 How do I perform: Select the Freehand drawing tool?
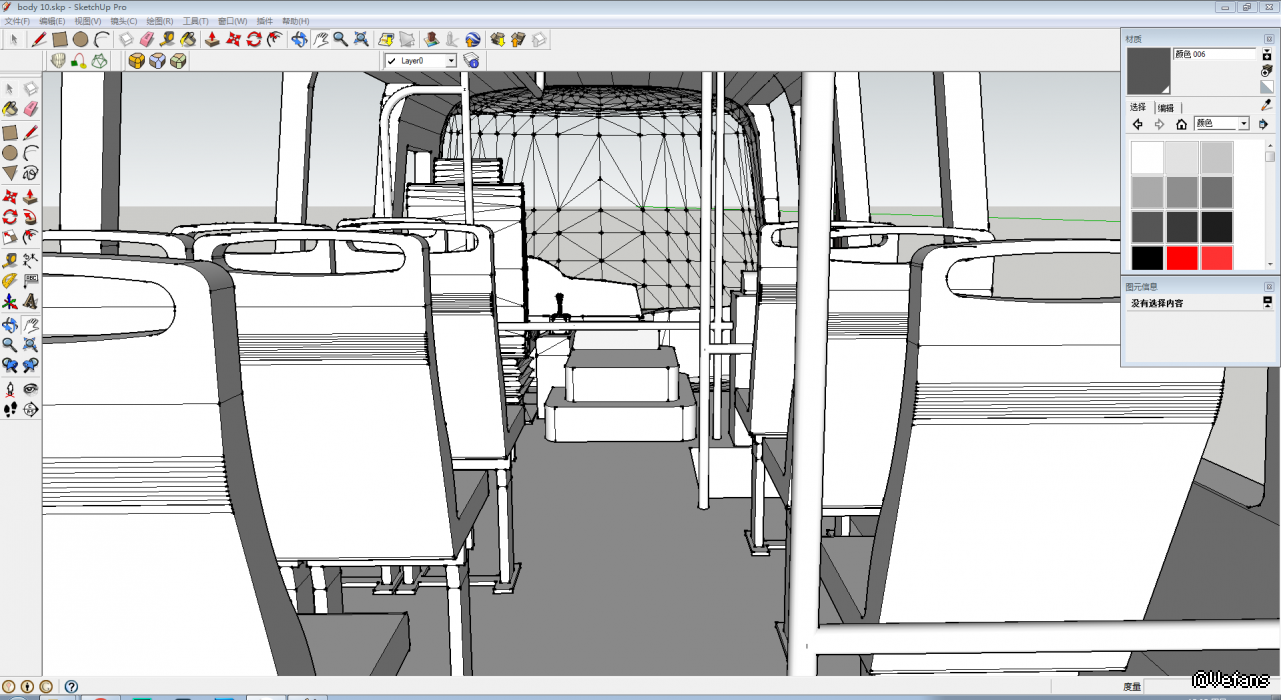pos(31,174)
